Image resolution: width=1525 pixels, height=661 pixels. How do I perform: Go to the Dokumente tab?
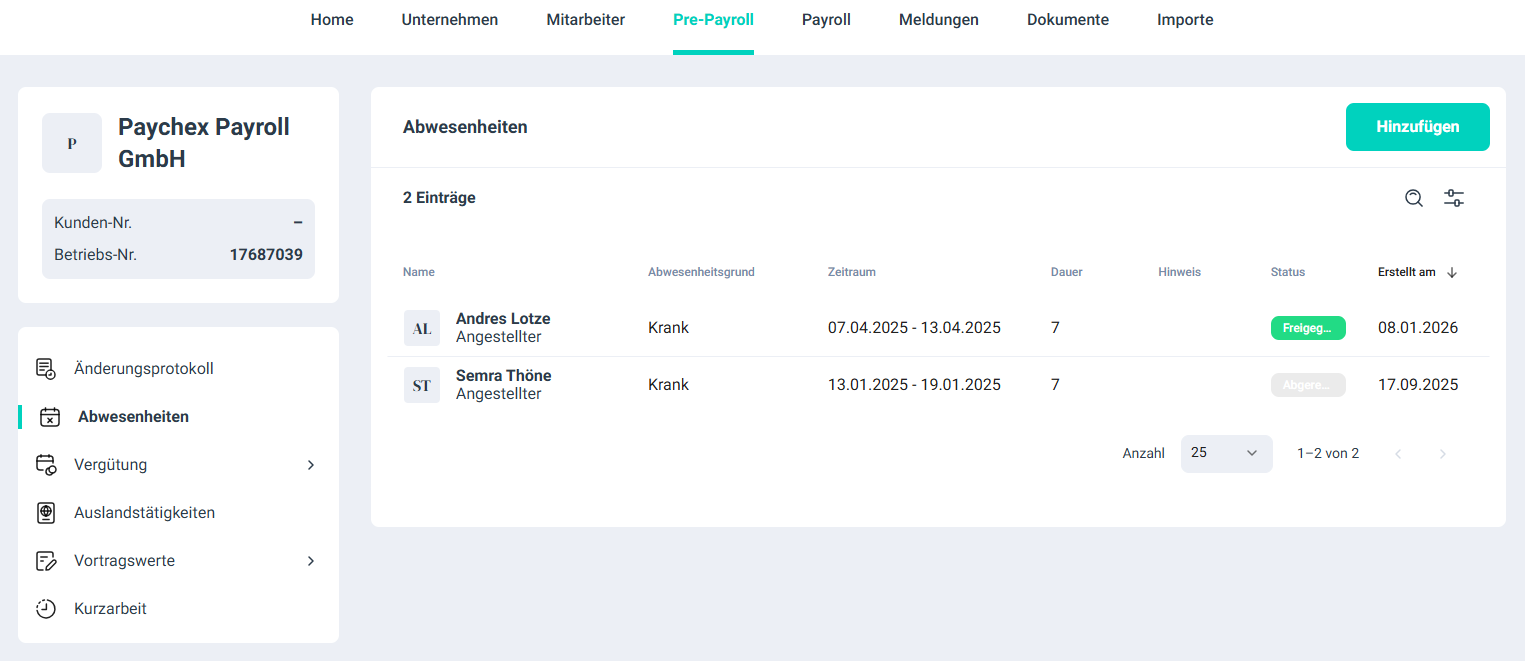(x=1067, y=20)
